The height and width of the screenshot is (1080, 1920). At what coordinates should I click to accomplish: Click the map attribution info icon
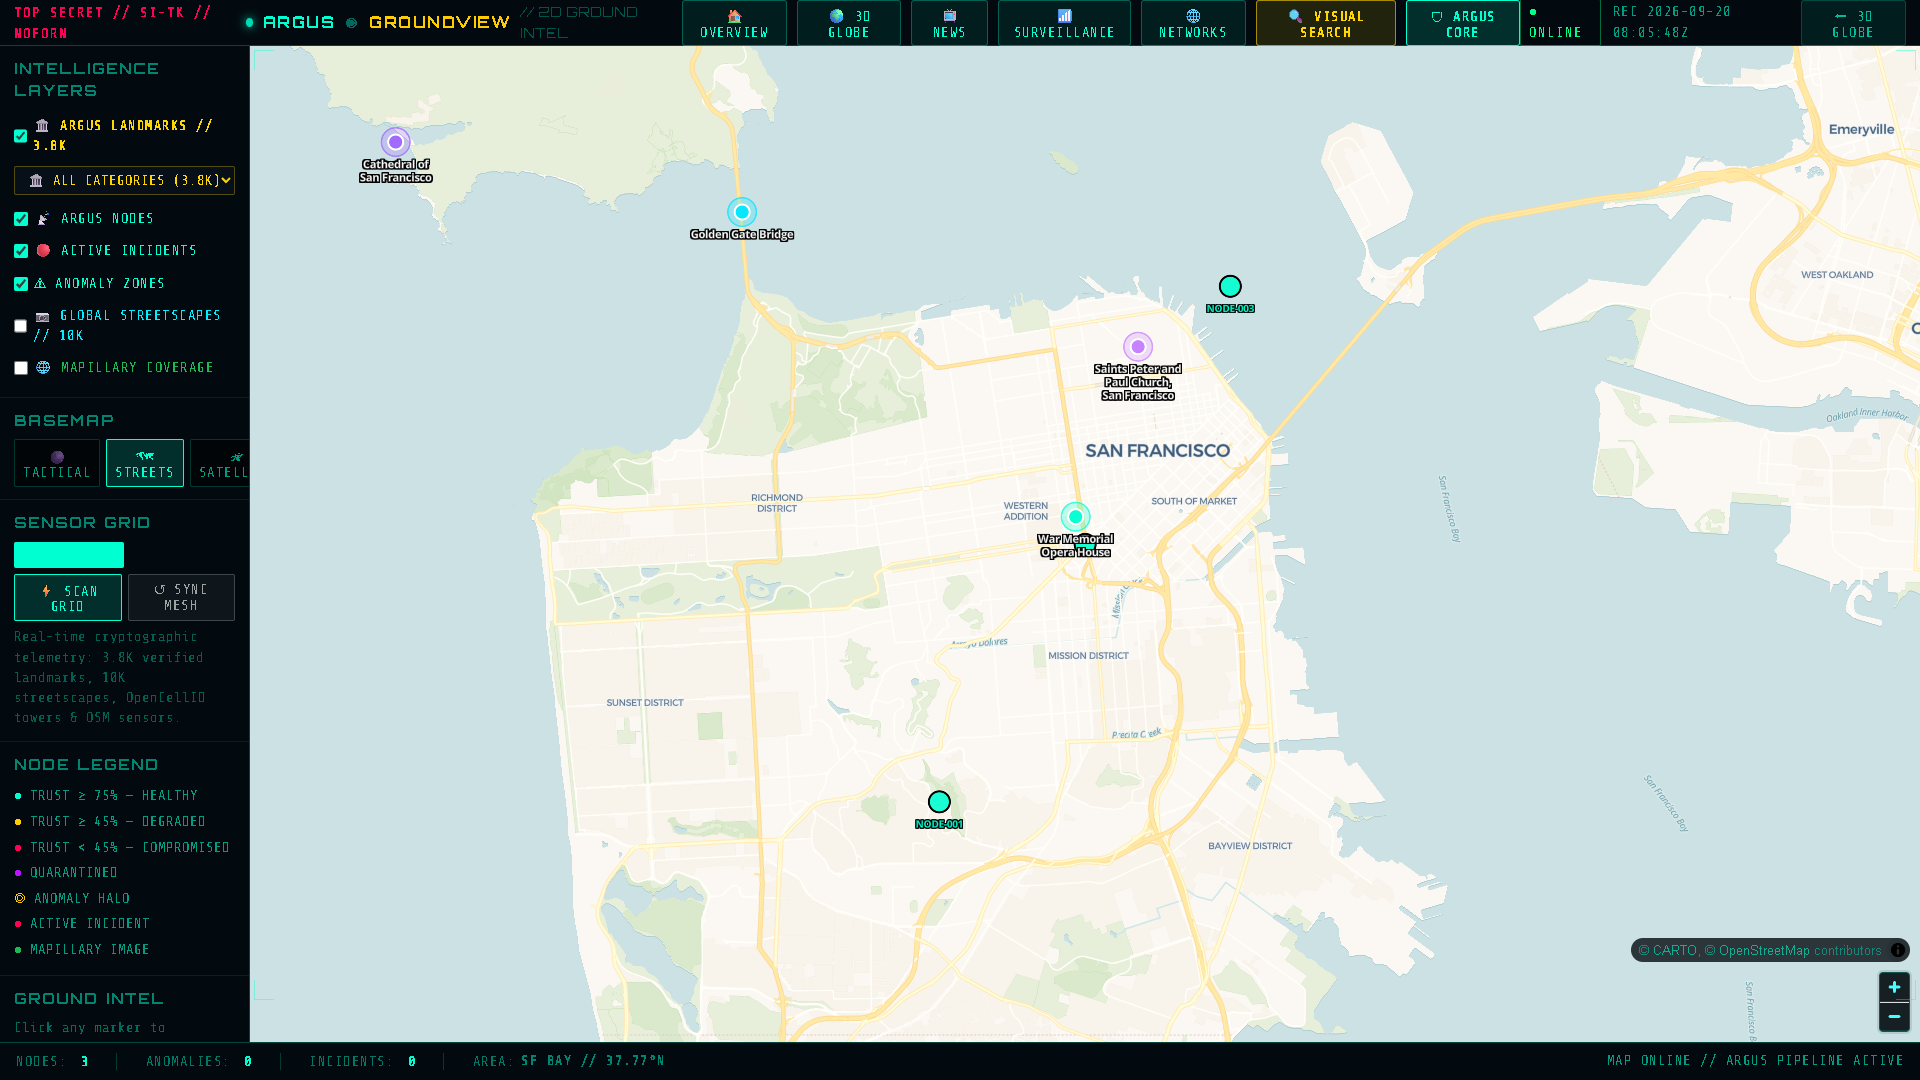[x=1897, y=950]
